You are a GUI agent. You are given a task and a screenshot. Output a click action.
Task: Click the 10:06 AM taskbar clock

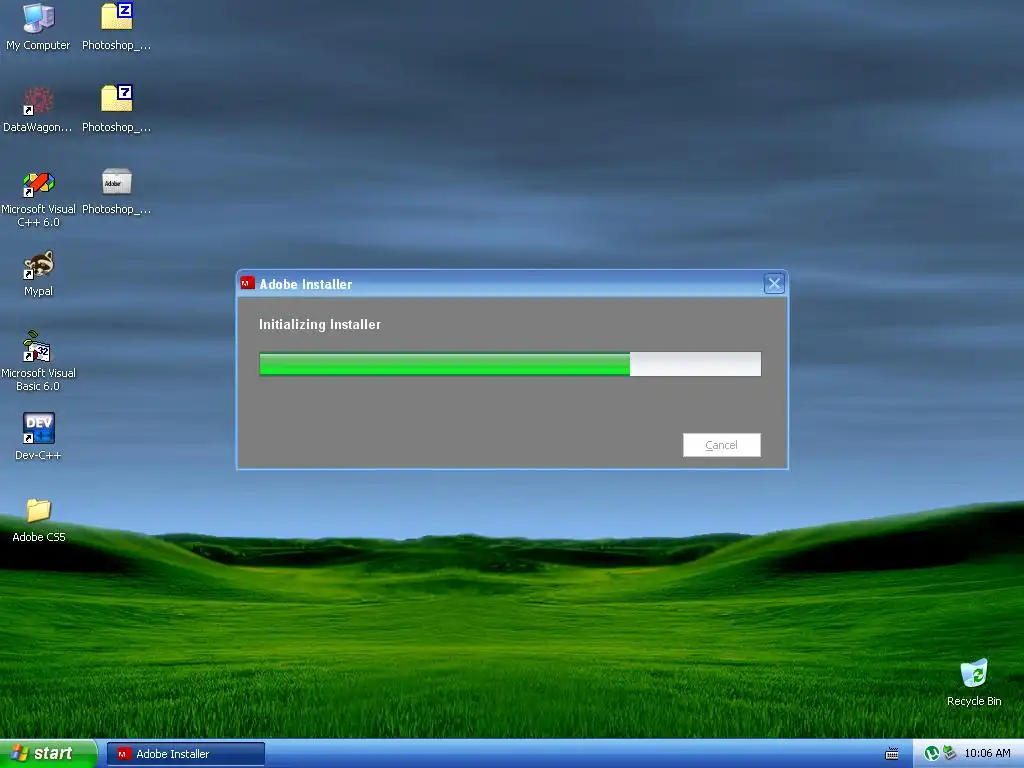coord(987,753)
